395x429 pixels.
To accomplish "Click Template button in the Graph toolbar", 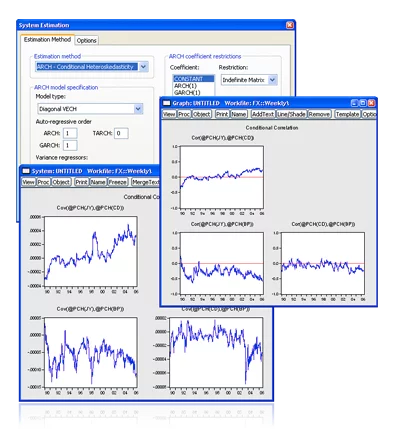I will tap(347, 114).
